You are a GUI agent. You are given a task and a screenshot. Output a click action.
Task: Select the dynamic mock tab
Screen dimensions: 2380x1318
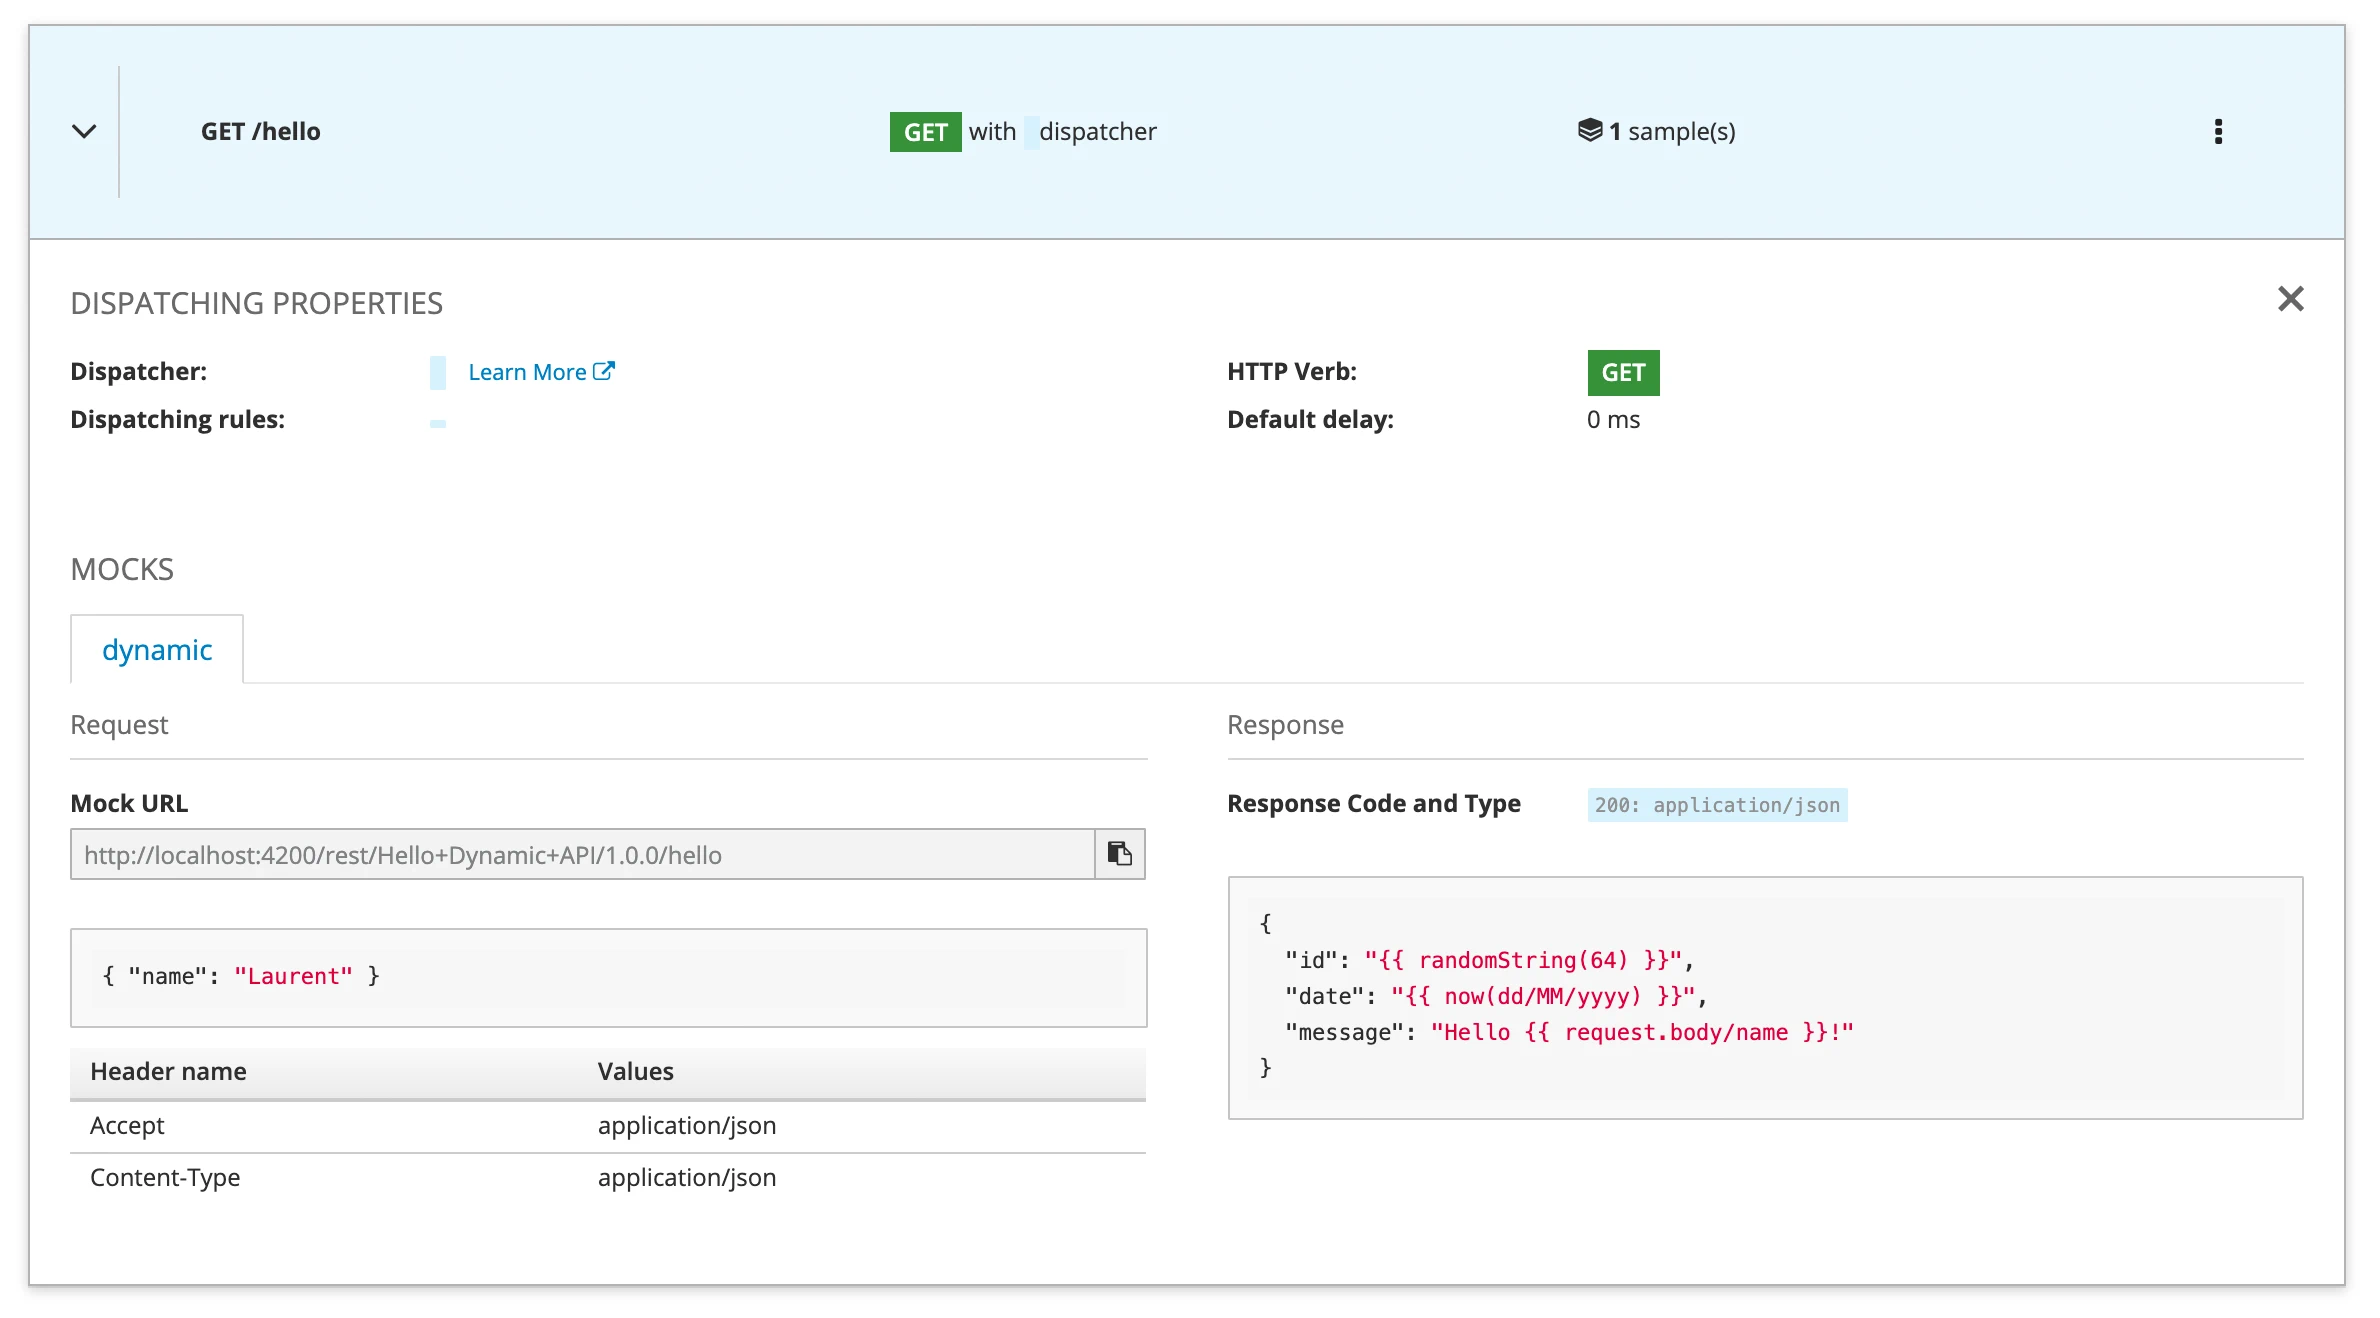click(x=157, y=650)
